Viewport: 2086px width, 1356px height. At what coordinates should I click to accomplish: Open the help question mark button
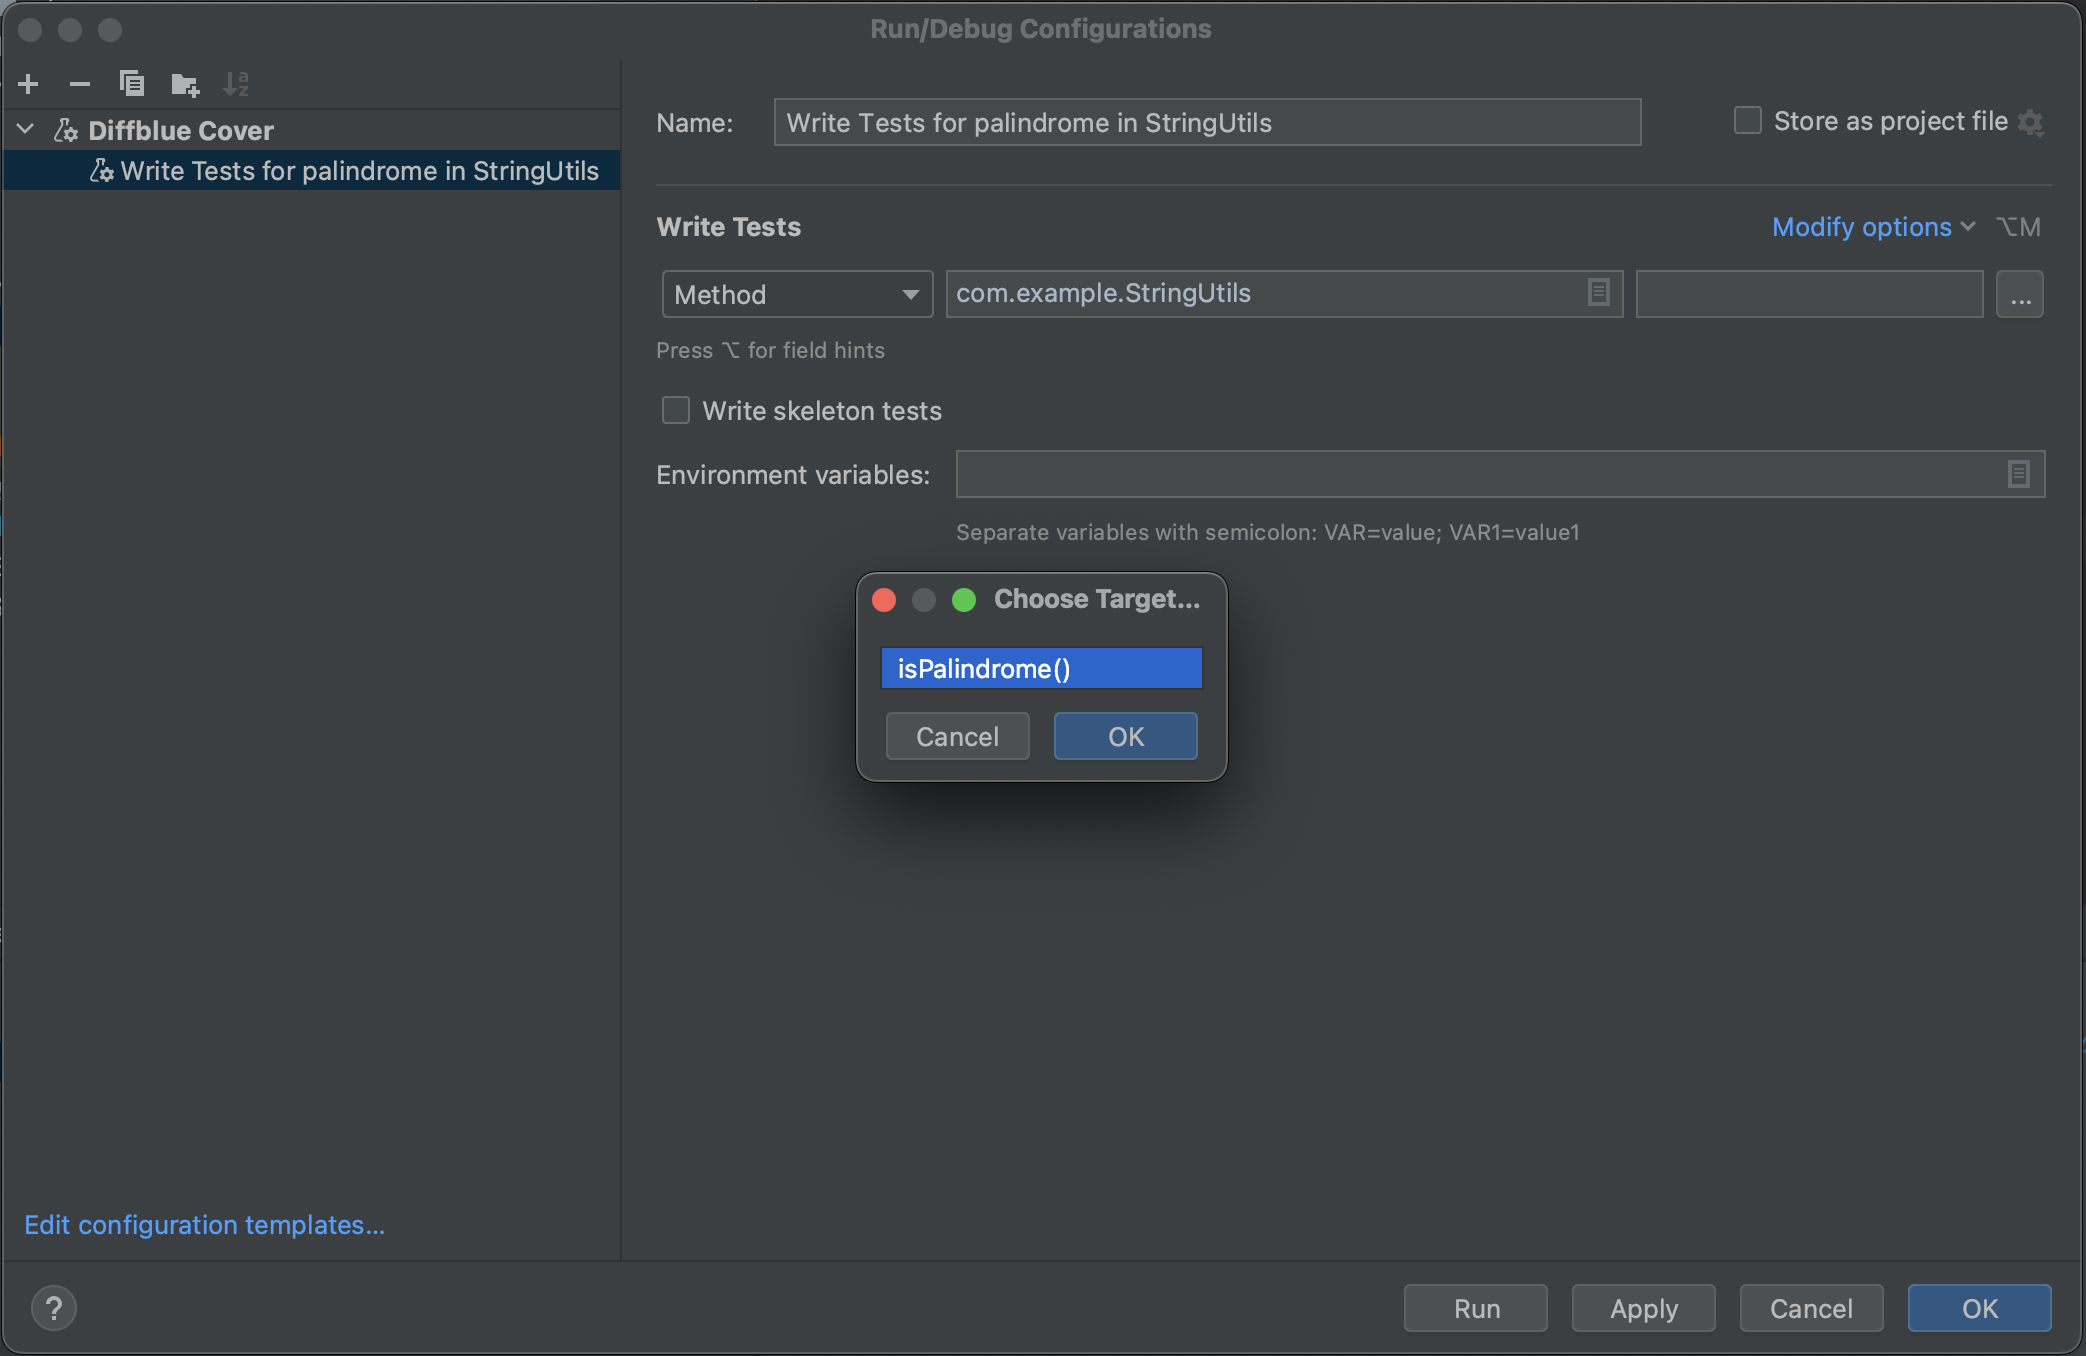click(x=54, y=1308)
